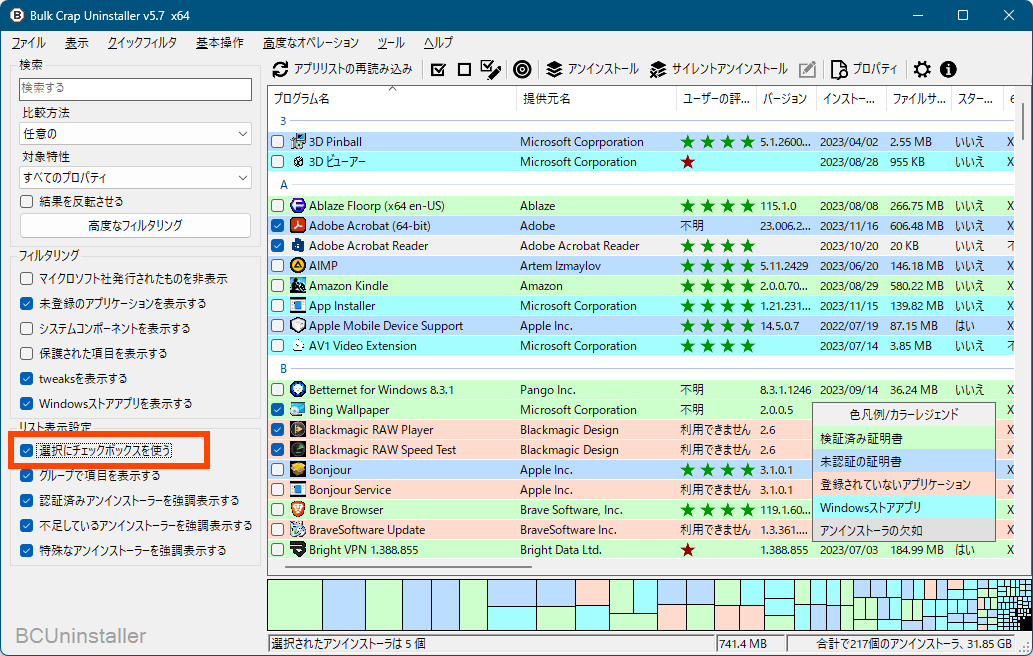The width and height of the screenshot is (1033, 656).
Task: Sort by 提供元名 column header
Action: click(x=596, y=99)
